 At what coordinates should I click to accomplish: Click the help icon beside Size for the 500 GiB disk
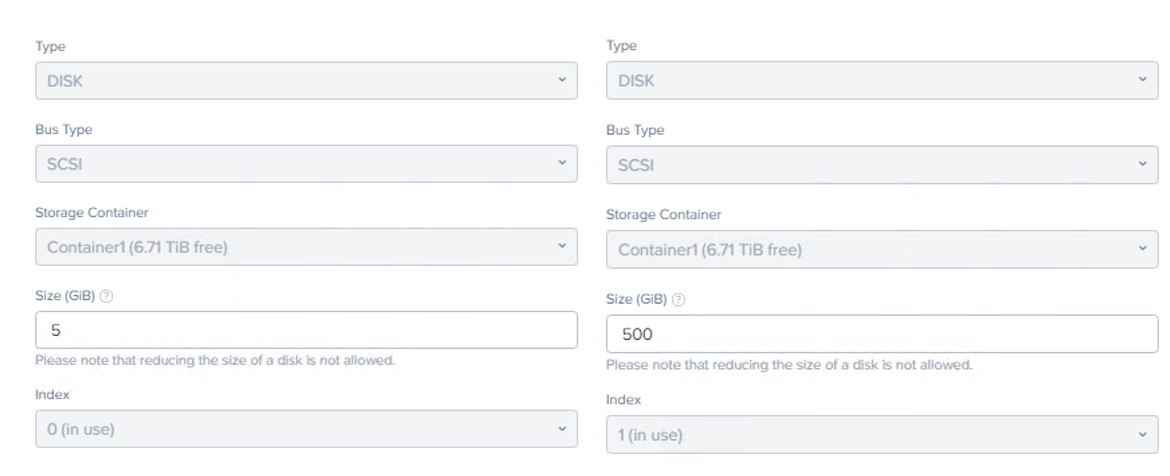click(x=679, y=300)
